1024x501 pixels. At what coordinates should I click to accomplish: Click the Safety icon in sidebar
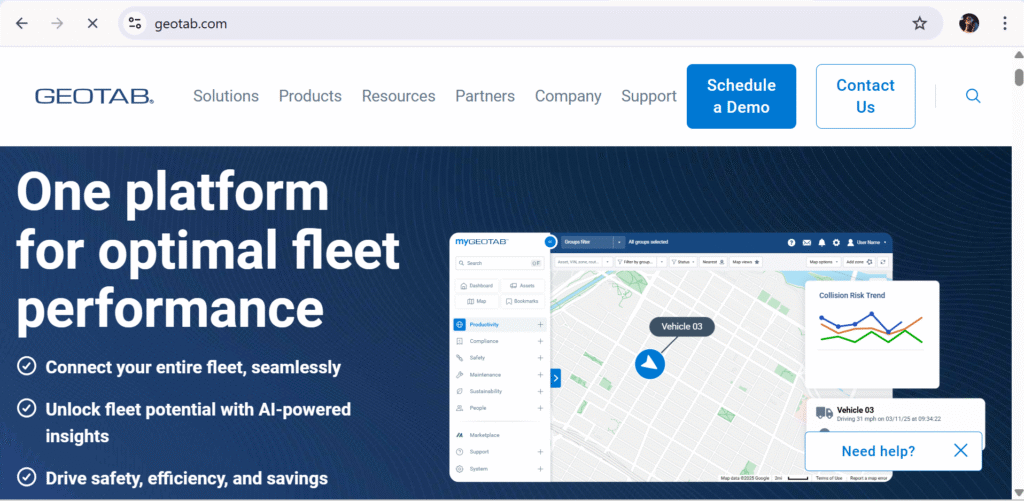459,358
